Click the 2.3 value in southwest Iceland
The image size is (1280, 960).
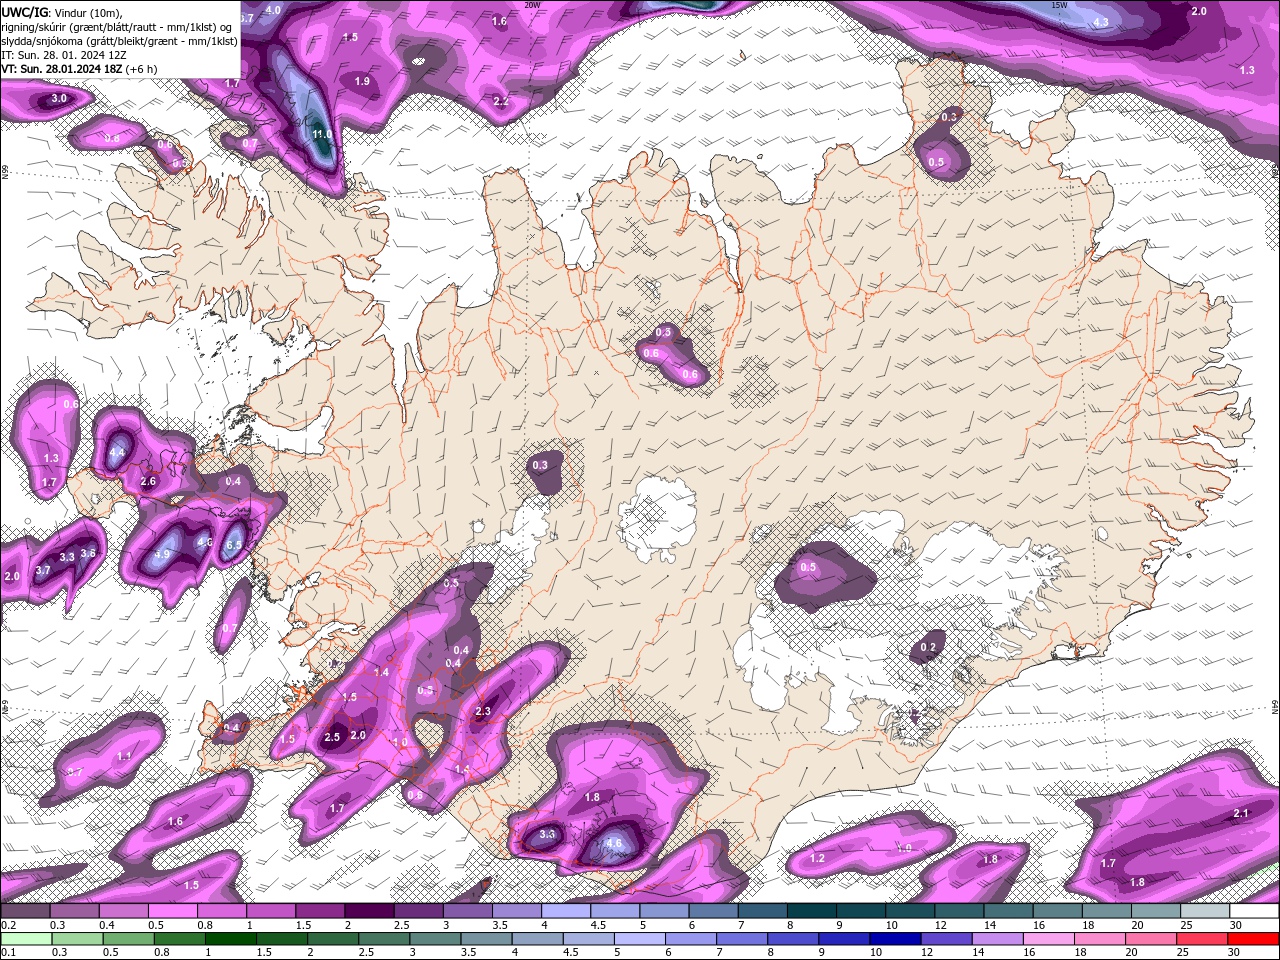point(483,711)
